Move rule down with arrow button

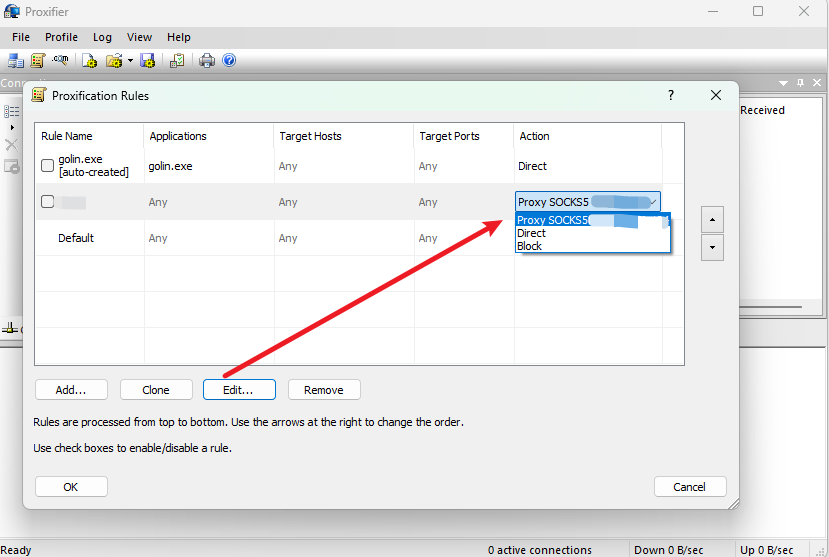[712, 247]
